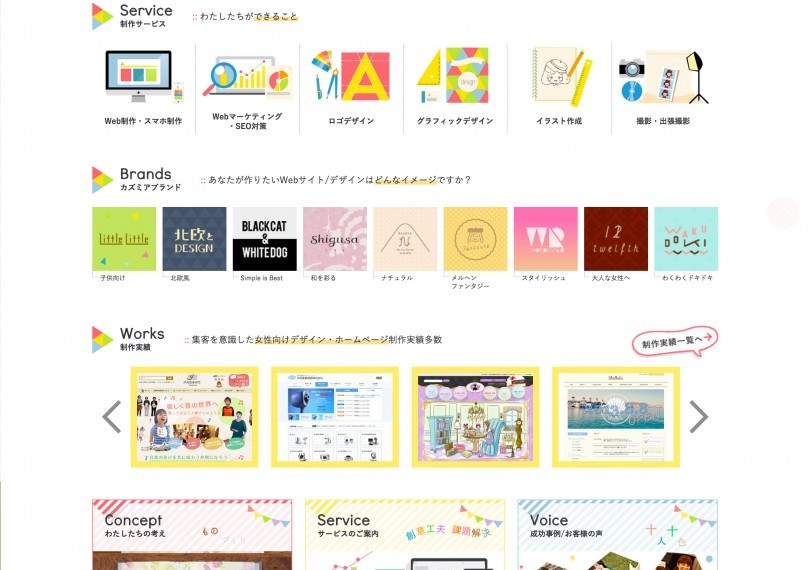Screen dimensions: 808x570
Task: Choose the Shigusa brand tile
Action: coord(335,239)
